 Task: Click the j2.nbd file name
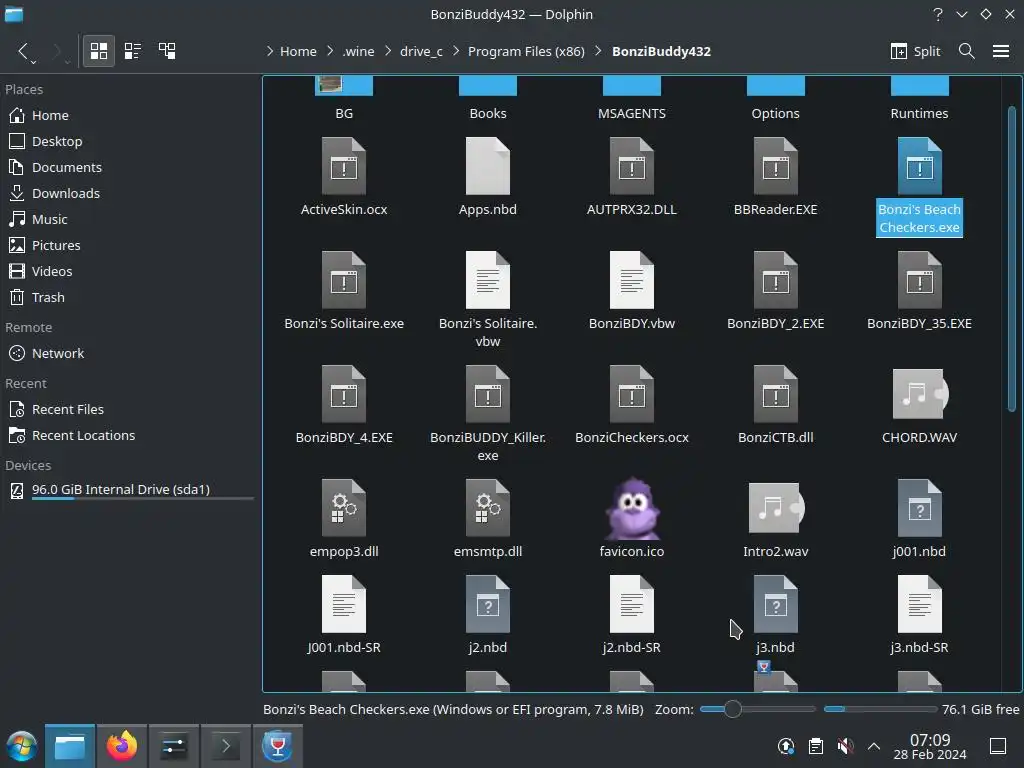click(488, 647)
